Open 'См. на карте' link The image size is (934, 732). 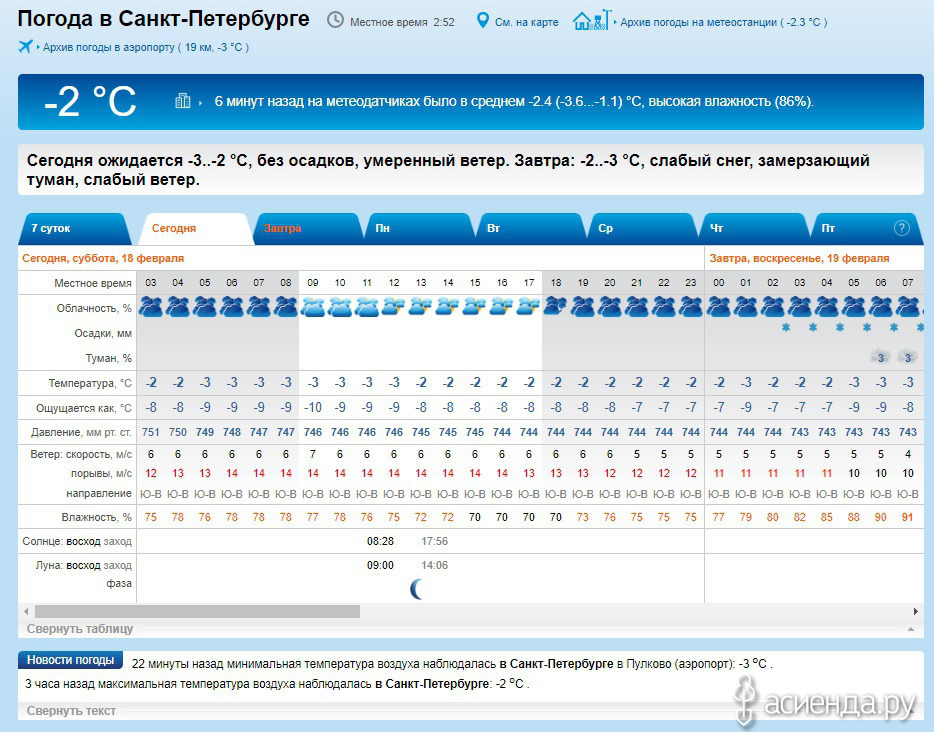click(527, 23)
